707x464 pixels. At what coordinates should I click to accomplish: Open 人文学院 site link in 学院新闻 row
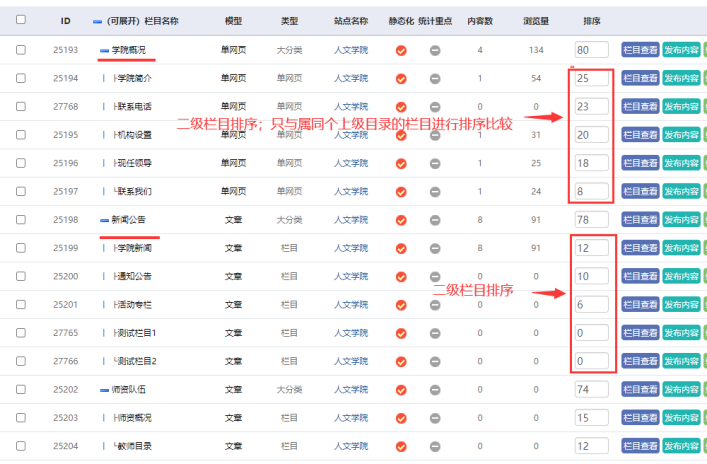pos(350,247)
